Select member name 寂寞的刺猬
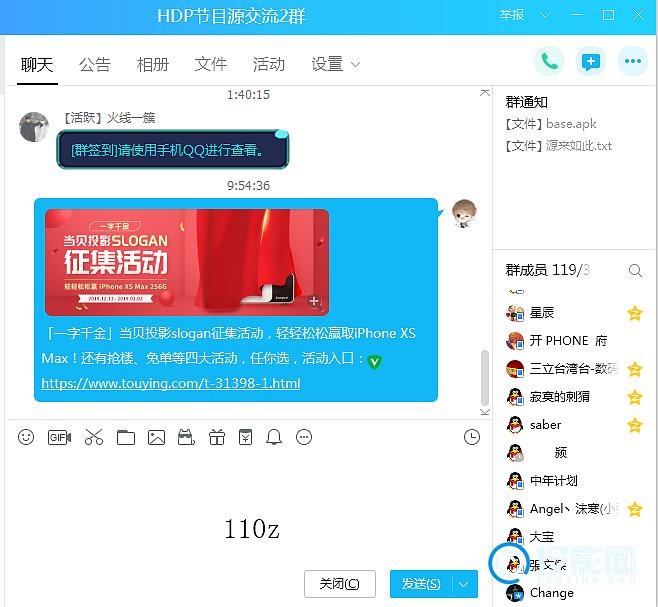 pos(559,397)
